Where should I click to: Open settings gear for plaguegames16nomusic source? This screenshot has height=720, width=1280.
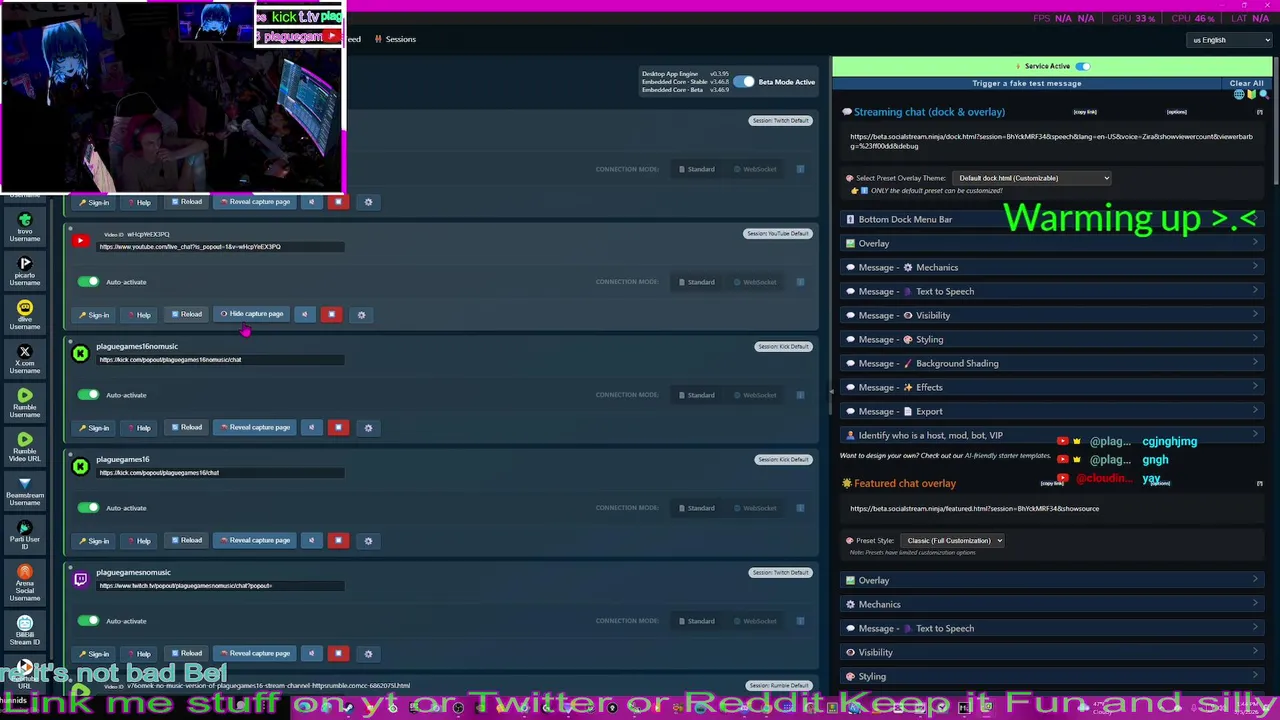[x=368, y=428]
